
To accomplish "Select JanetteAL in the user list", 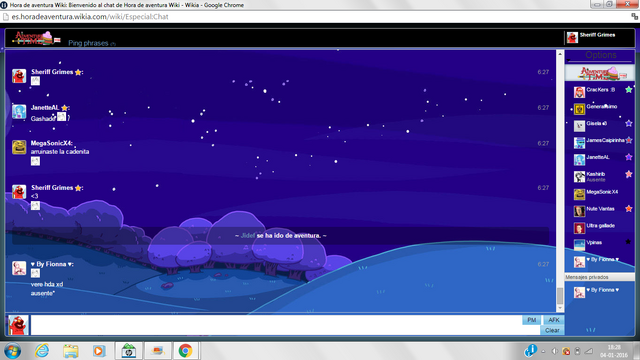I will click(598, 157).
